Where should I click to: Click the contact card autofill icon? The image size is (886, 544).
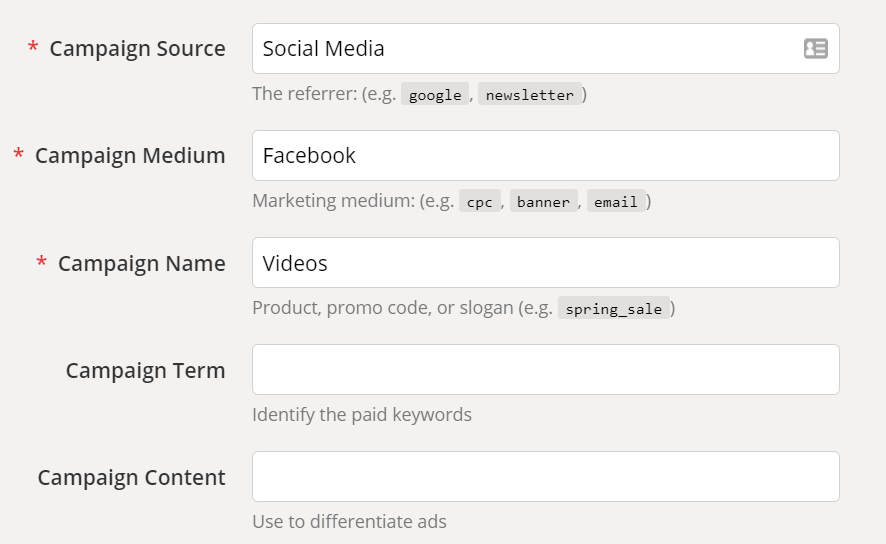pos(815,48)
